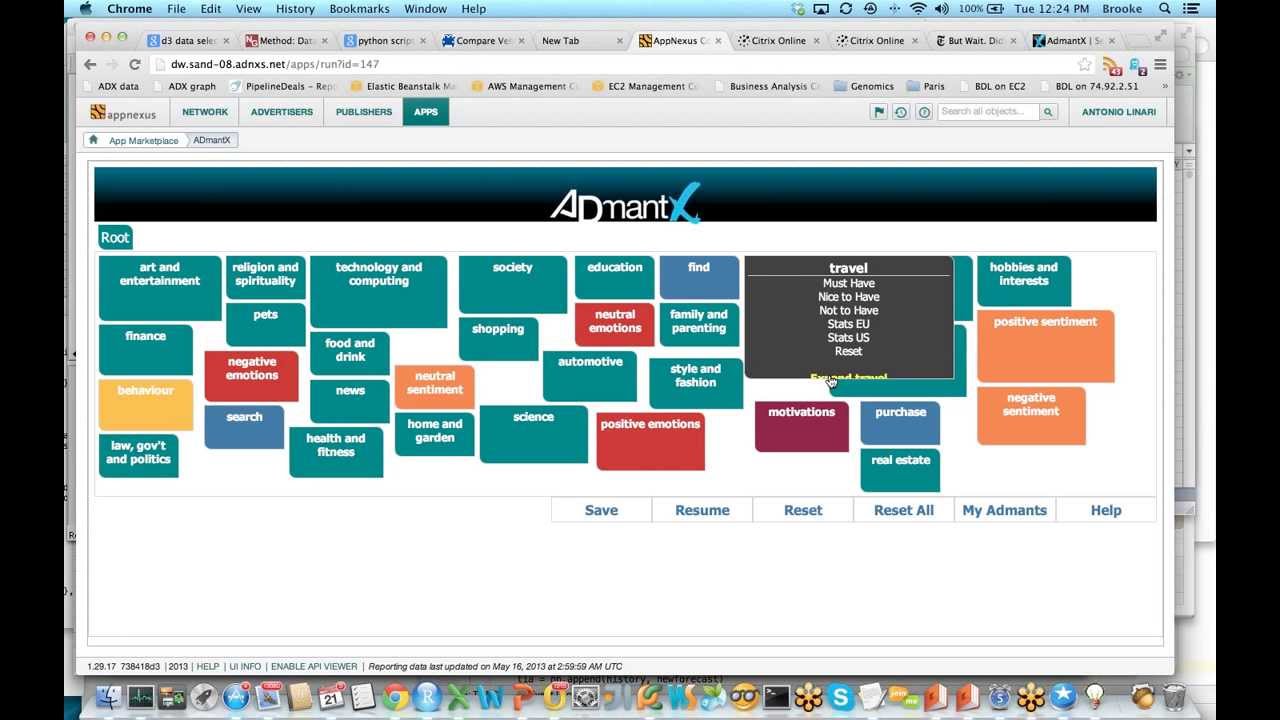1280x720 pixels.
Task: Bookmark this page with the star icon
Action: pyautogui.click(x=1085, y=65)
